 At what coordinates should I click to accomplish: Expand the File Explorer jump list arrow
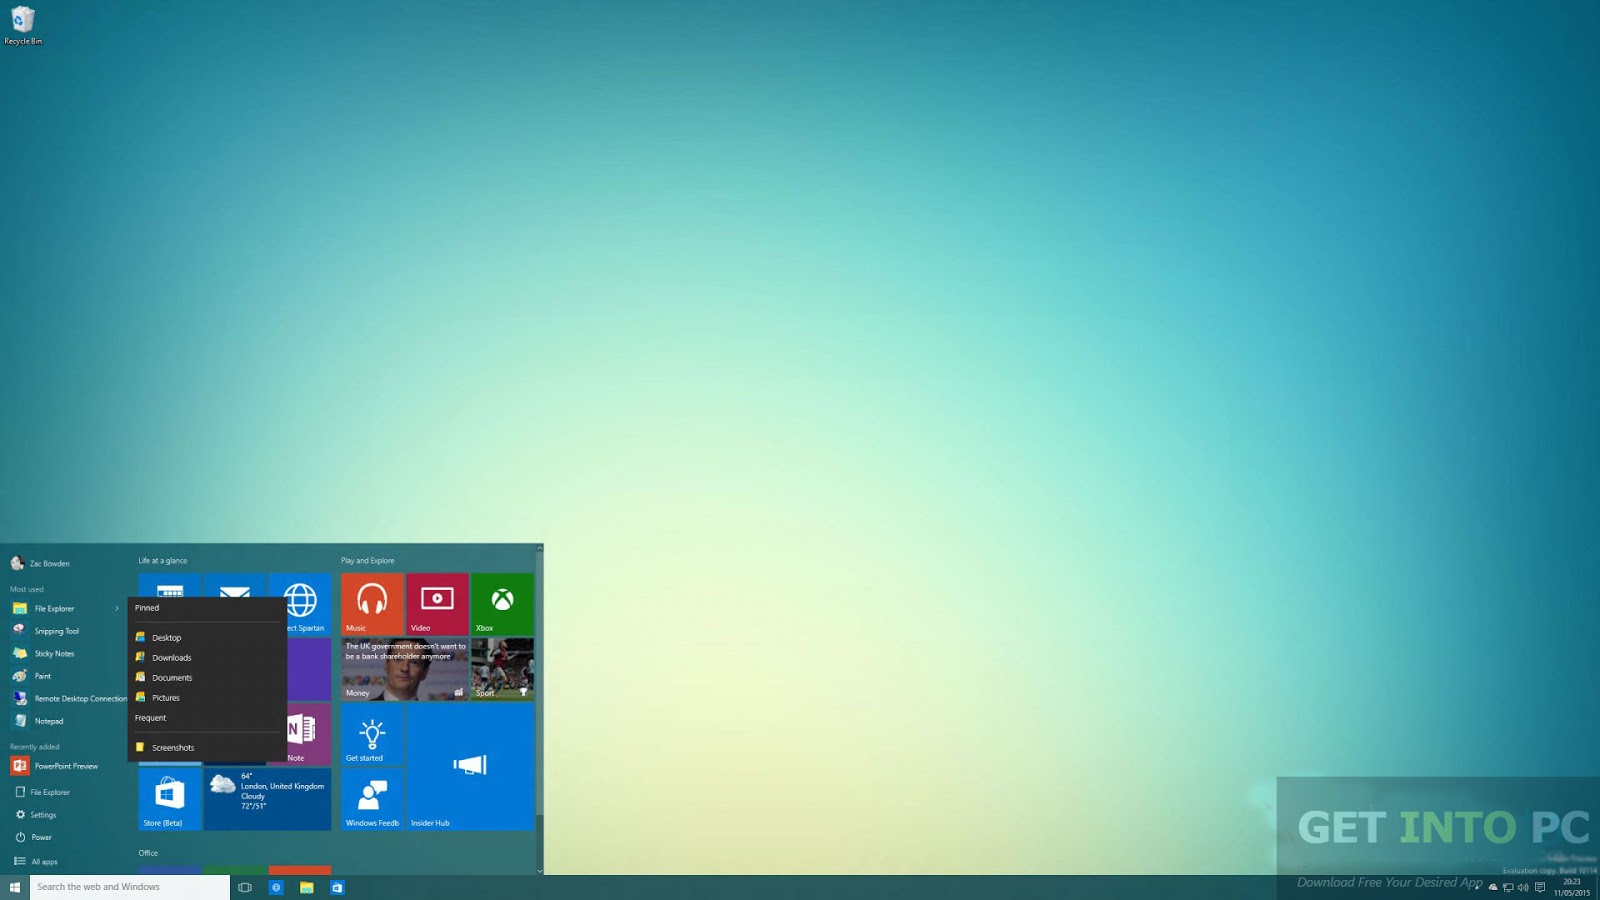pos(117,608)
